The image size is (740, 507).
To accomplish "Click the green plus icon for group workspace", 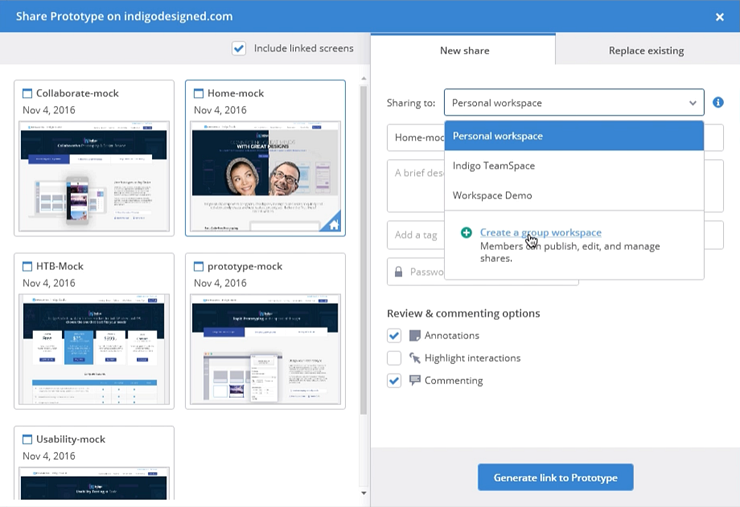I will click(466, 233).
